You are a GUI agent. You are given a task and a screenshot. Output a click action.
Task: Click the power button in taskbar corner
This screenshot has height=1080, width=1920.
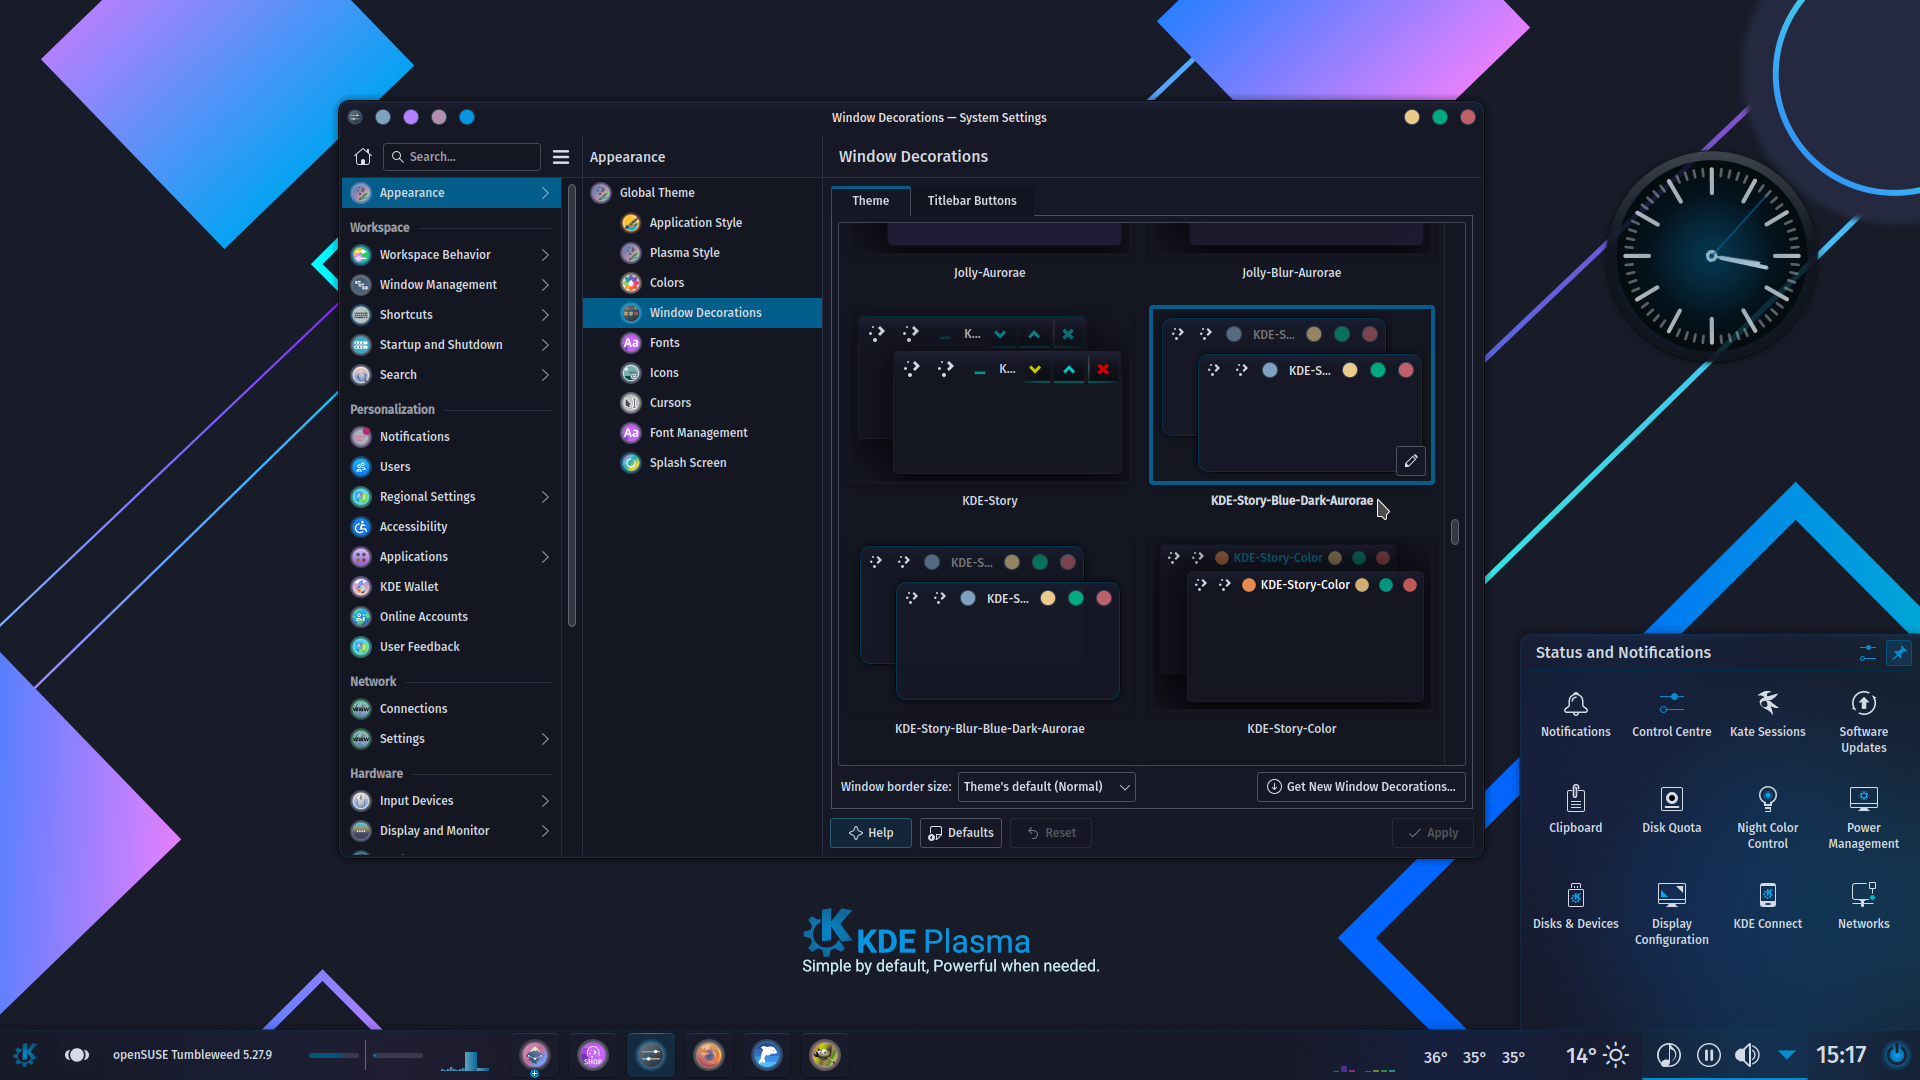click(x=1896, y=1055)
